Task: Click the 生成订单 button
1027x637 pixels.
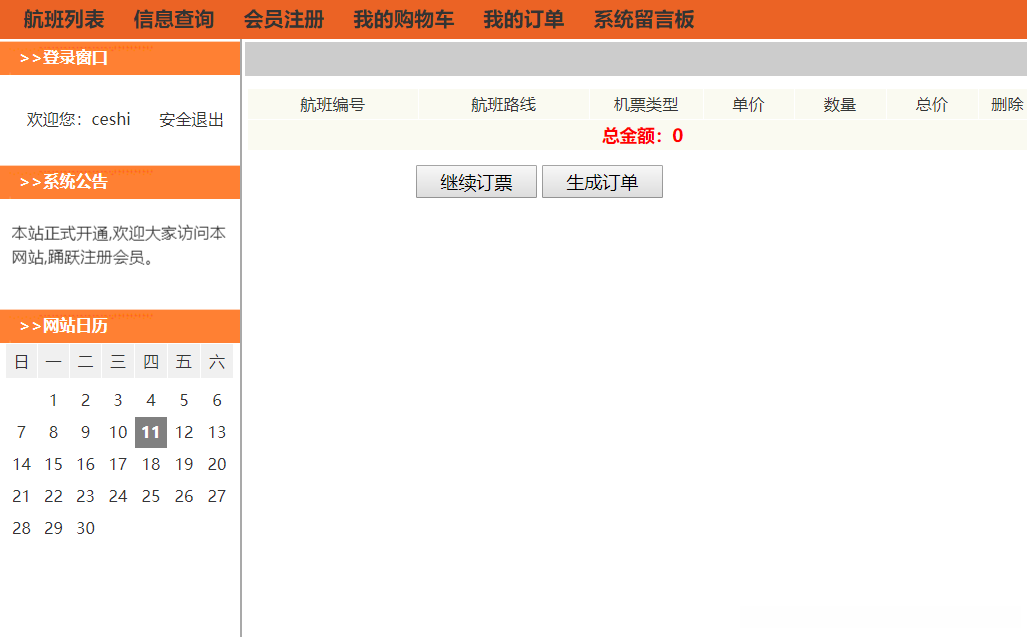Action: click(x=602, y=181)
